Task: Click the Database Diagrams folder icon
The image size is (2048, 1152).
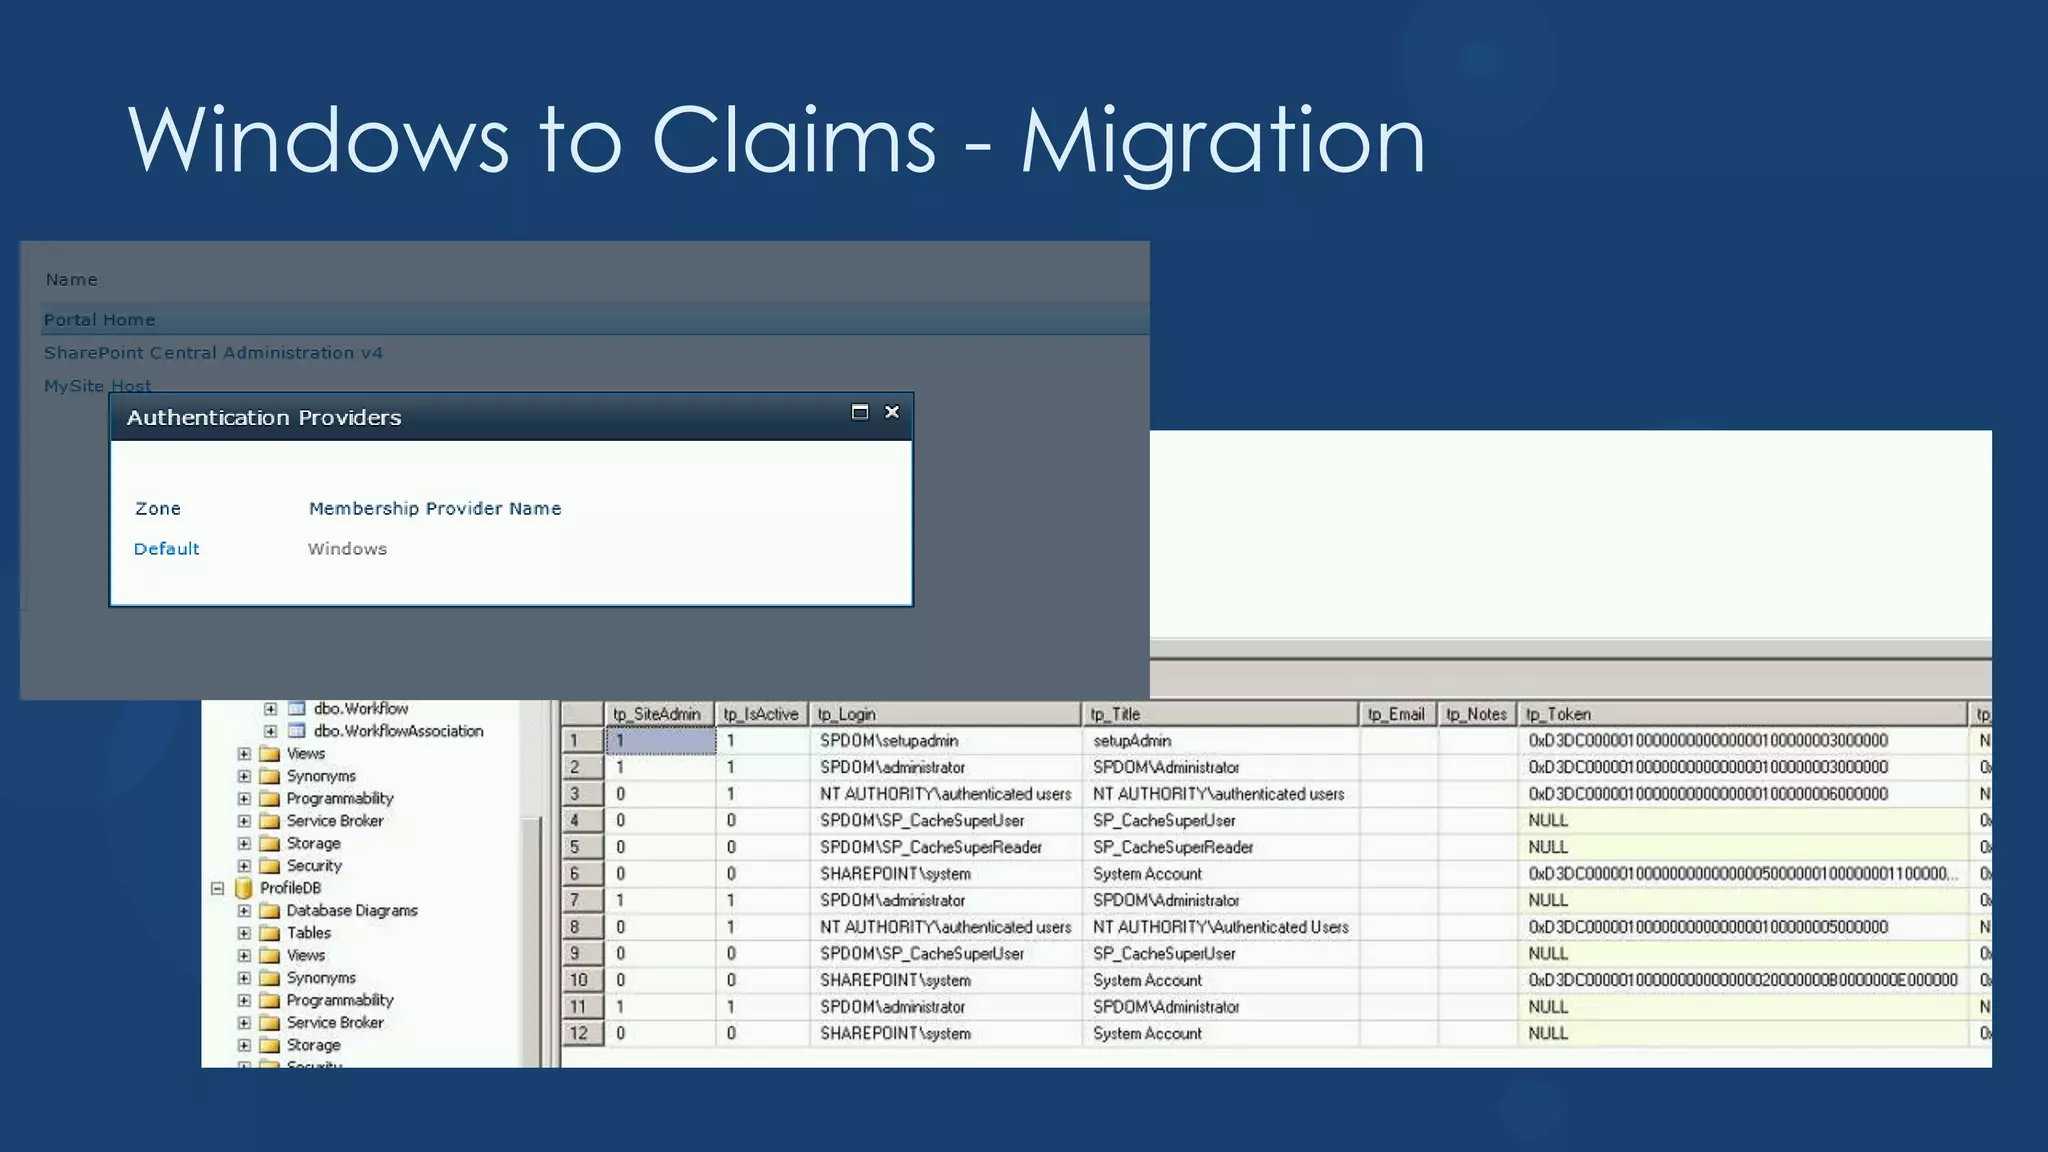Action: tap(269, 911)
